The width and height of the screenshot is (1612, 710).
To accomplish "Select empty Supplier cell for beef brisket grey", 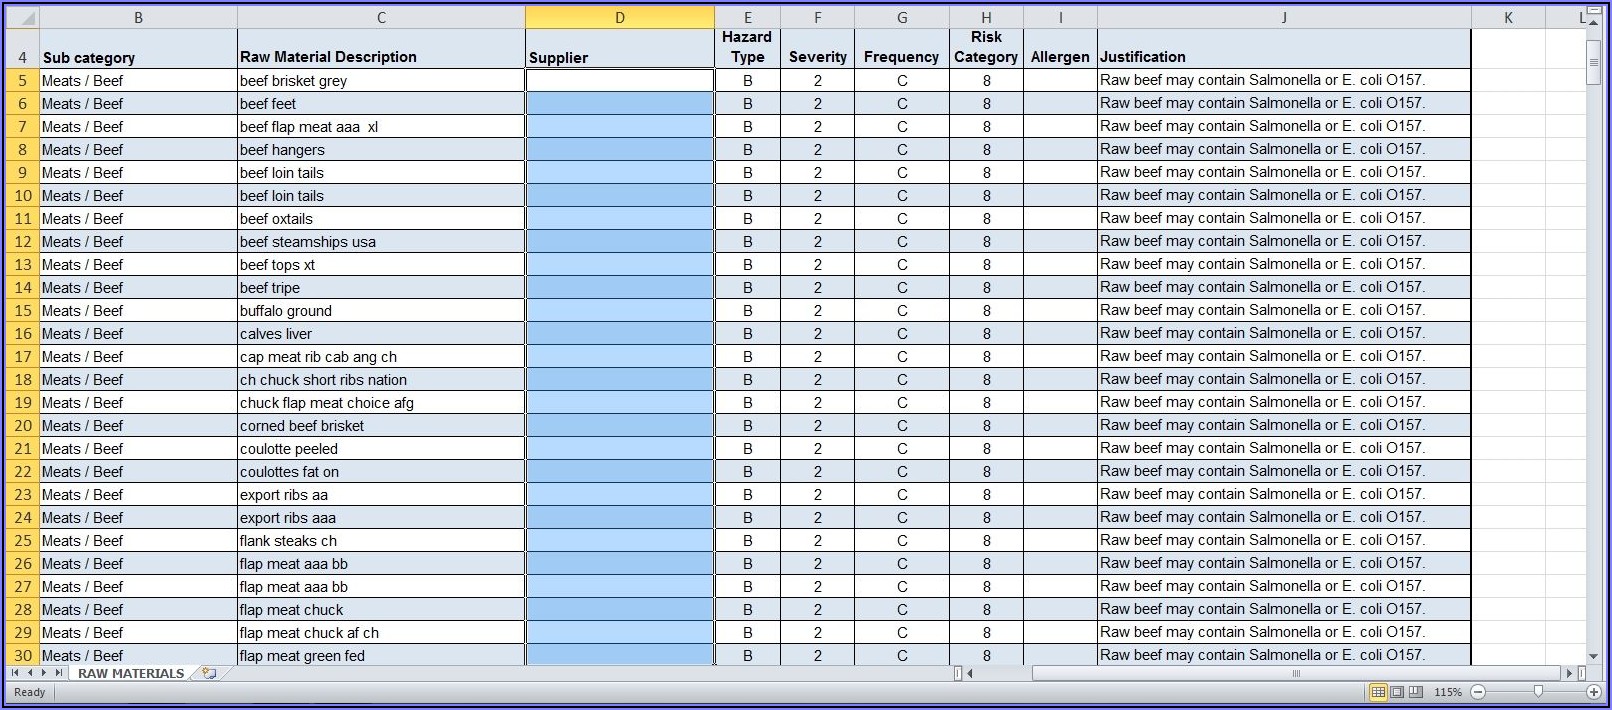I will tap(619, 81).
